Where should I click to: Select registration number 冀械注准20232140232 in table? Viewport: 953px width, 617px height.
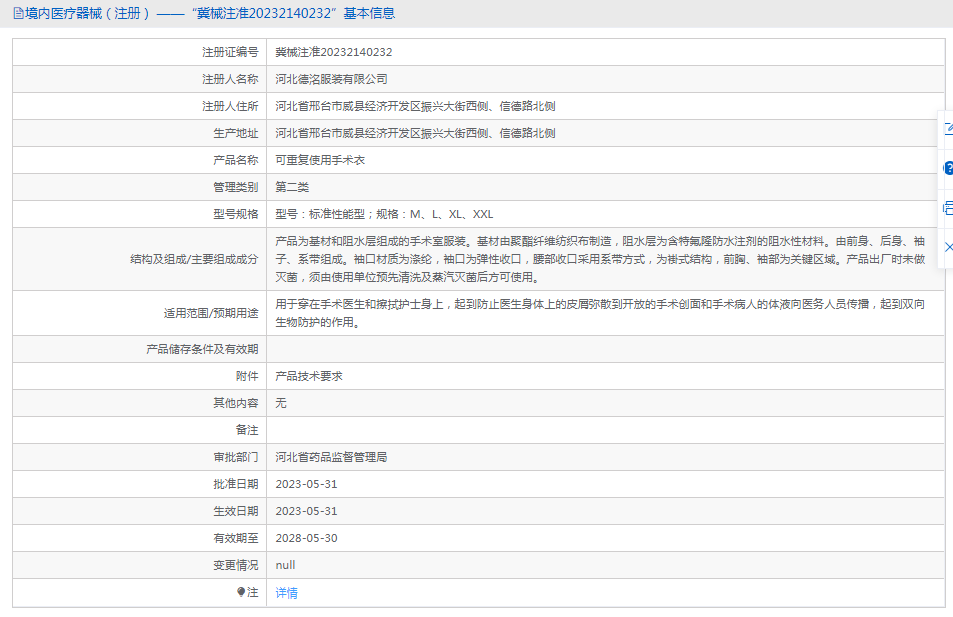(334, 52)
